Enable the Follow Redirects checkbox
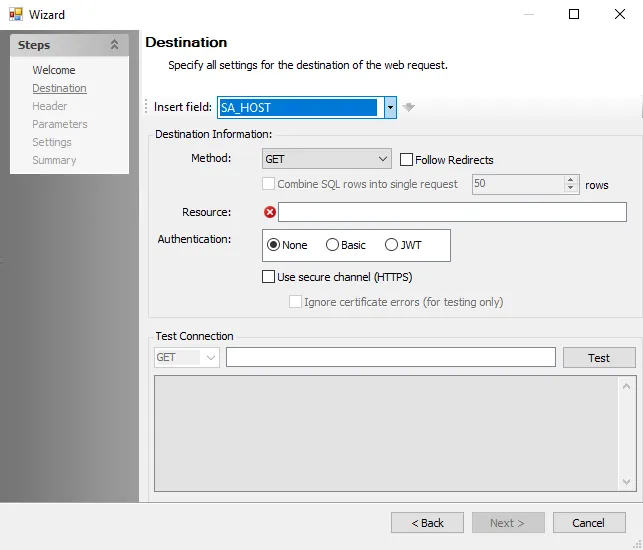The width and height of the screenshot is (643, 550). (406, 160)
